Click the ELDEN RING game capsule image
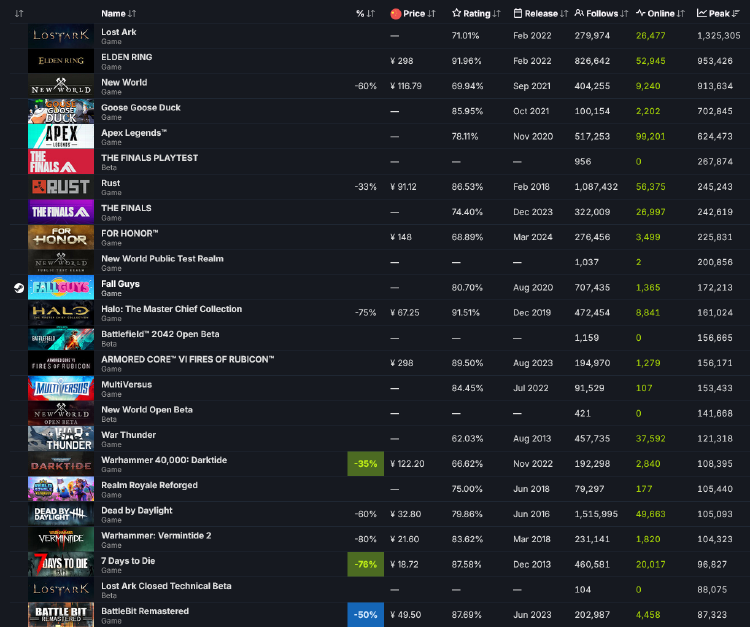Viewport: 750px width, 627px height. (x=61, y=60)
